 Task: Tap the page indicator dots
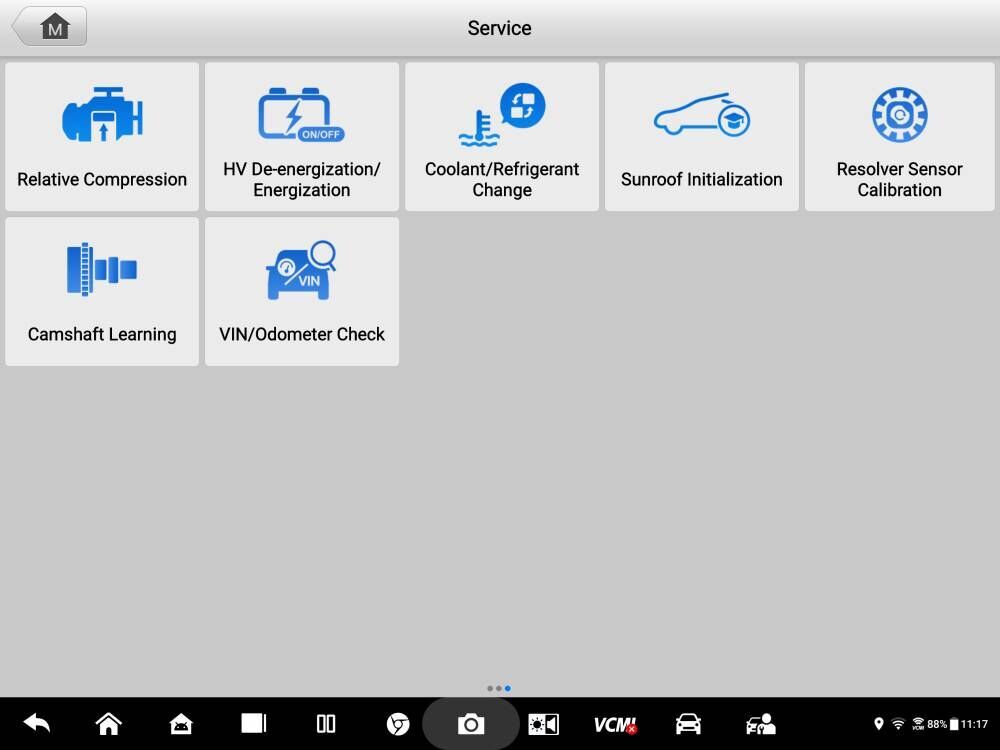[499, 688]
